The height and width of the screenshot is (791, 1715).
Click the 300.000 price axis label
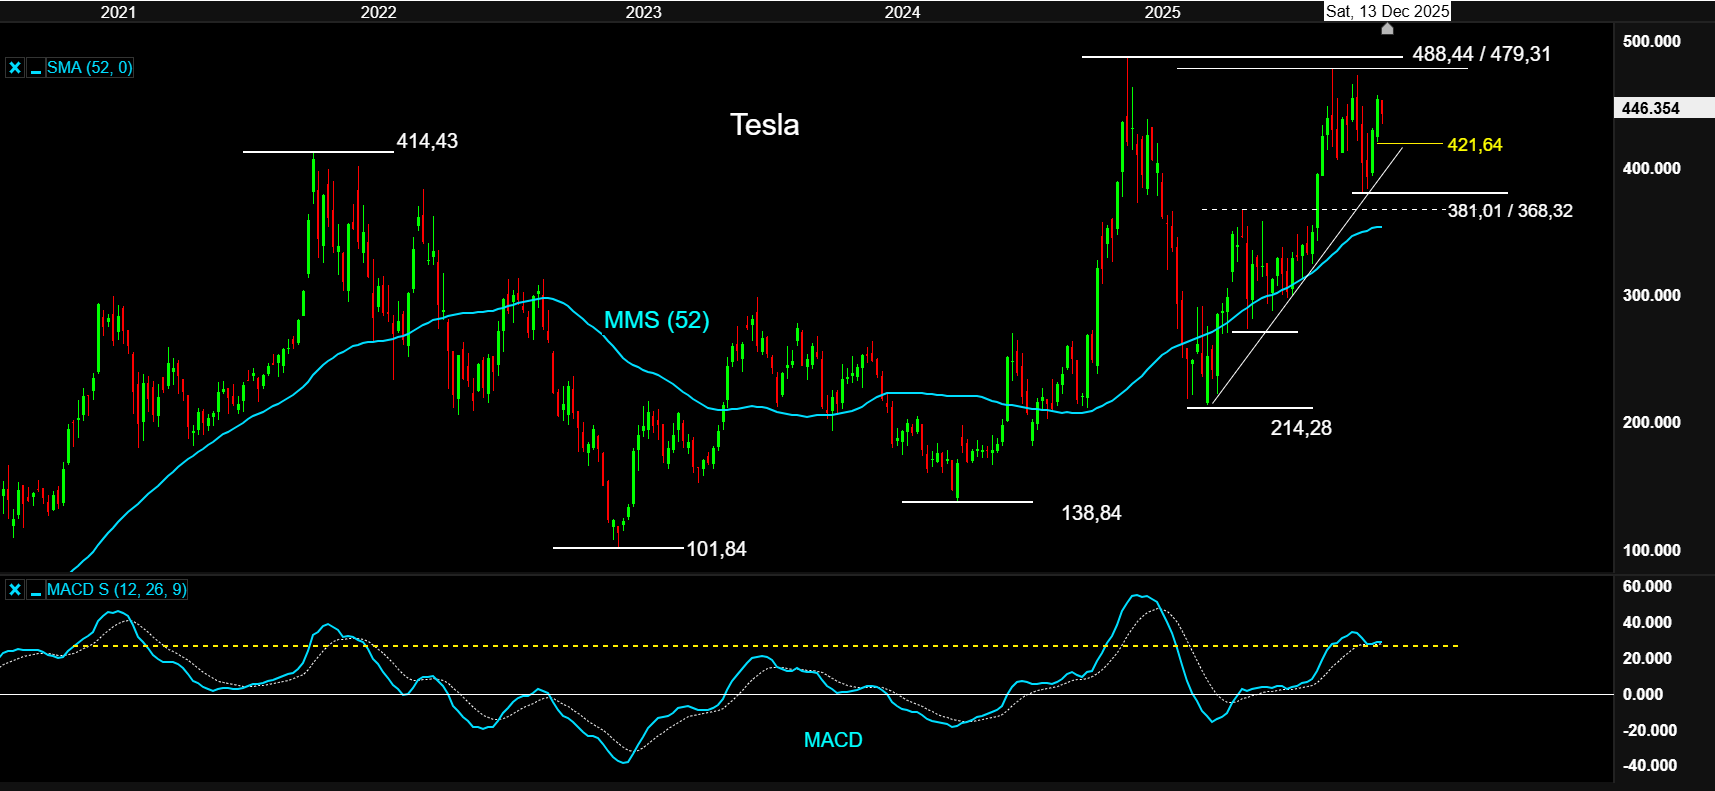[1651, 295]
